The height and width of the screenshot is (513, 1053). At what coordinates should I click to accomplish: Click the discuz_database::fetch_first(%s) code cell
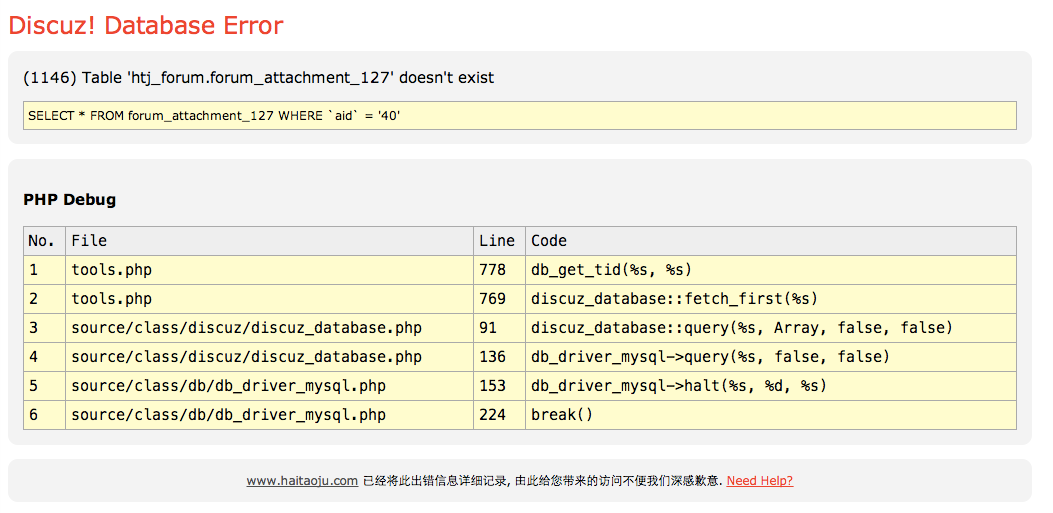pyautogui.click(x=771, y=299)
